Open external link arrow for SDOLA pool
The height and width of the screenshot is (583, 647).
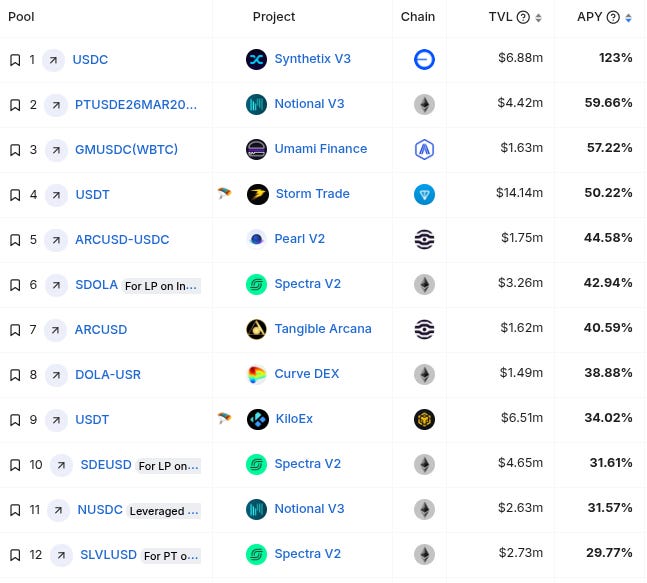(56, 285)
